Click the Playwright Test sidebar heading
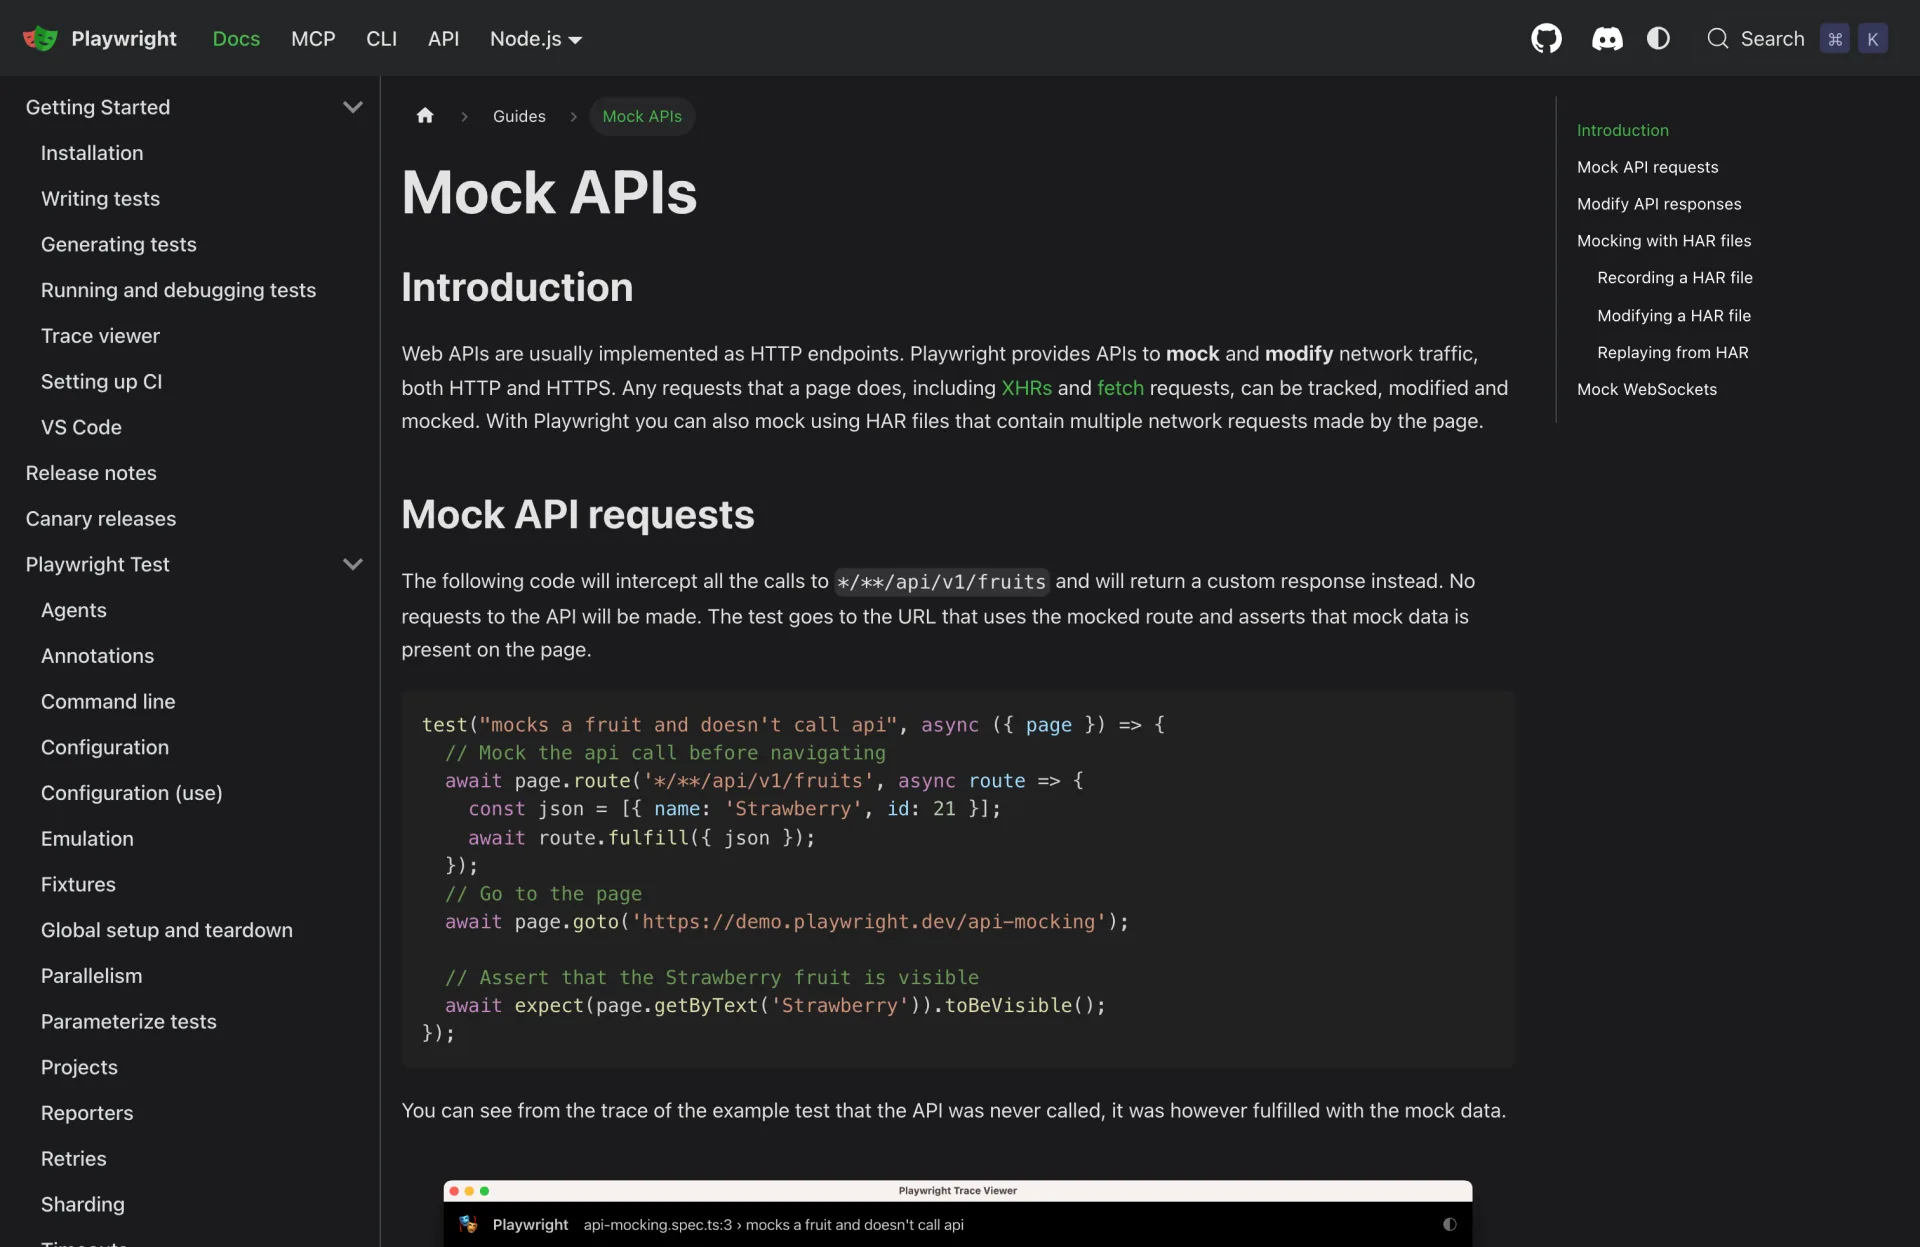The height and width of the screenshot is (1247, 1920). click(98, 564)
